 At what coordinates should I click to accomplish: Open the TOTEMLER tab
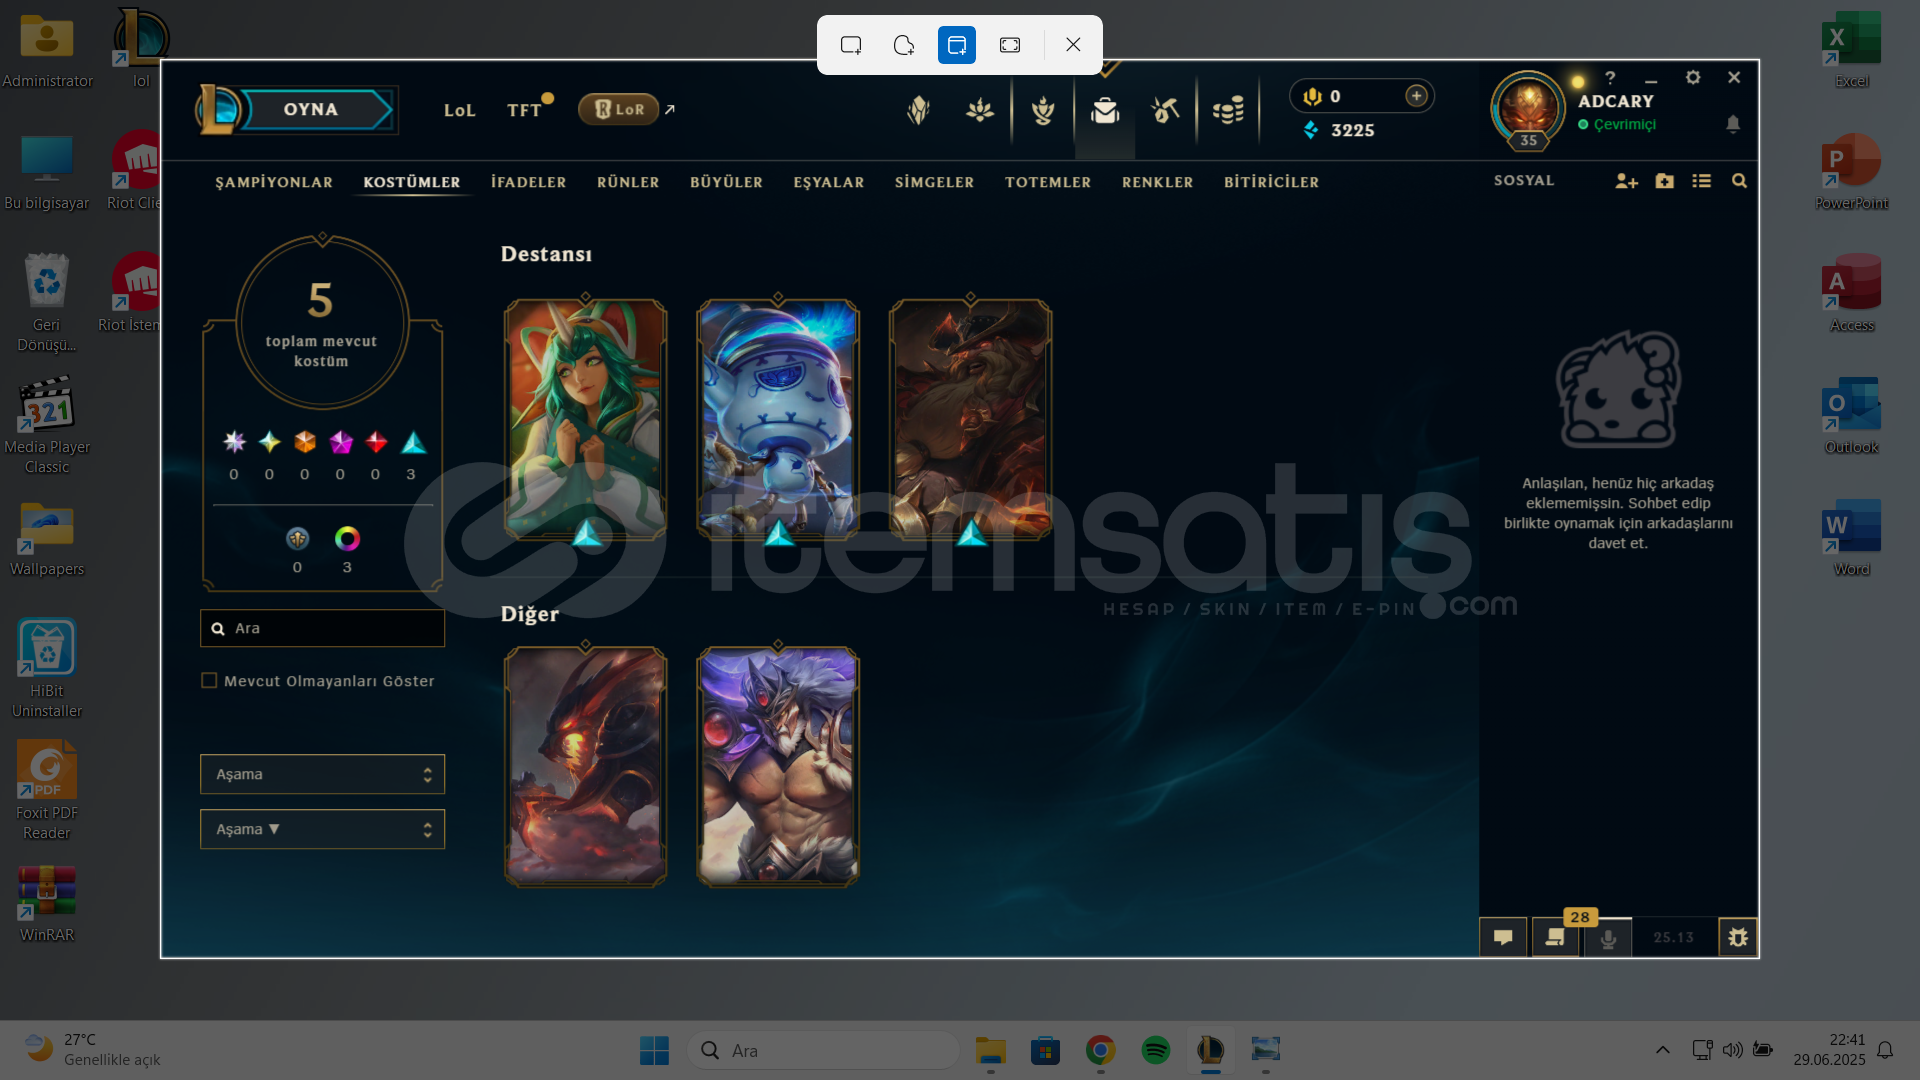tap(1048, 182)
